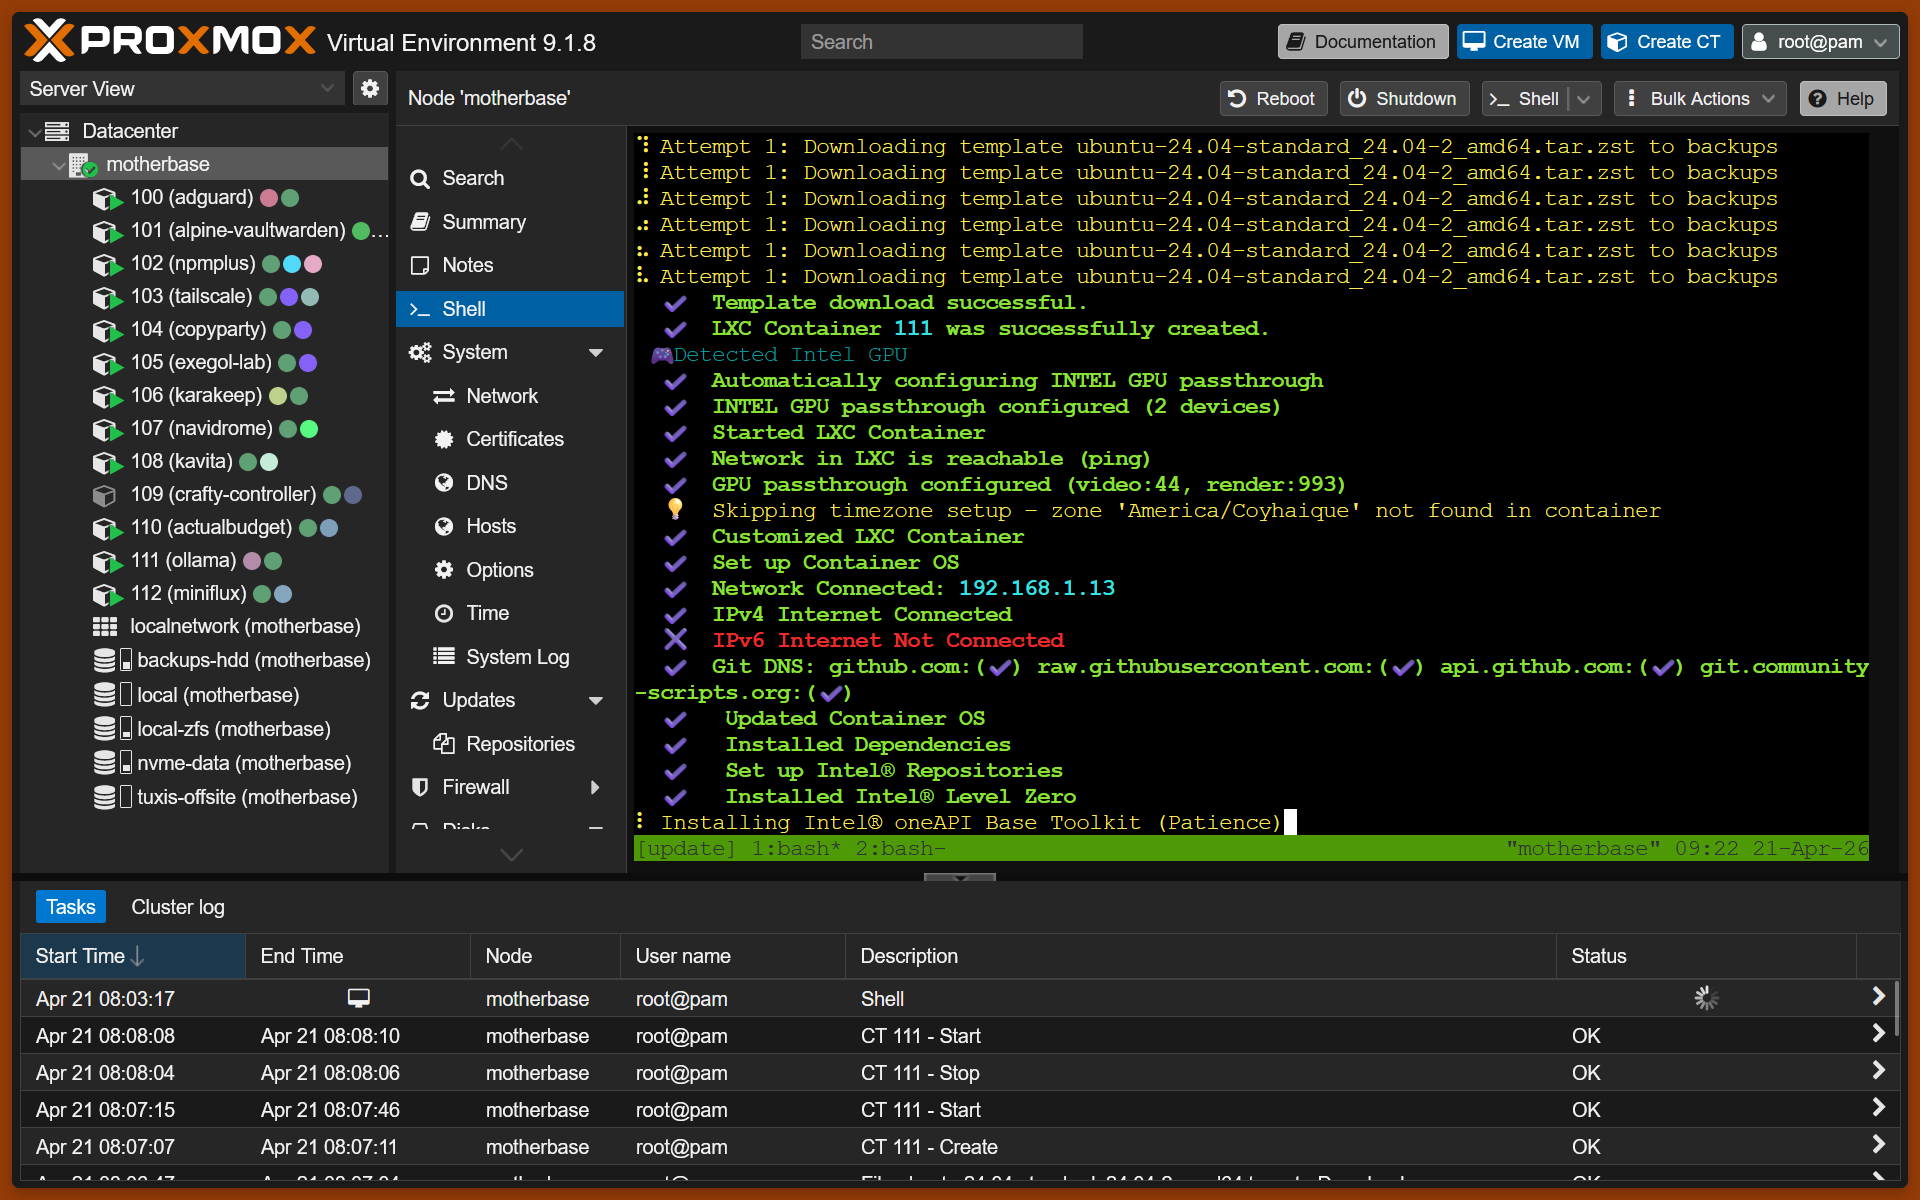Click the Server View settings gear icon
Image resolution: width=1920 pixels, height=1200 pixels.
(369, 89)
